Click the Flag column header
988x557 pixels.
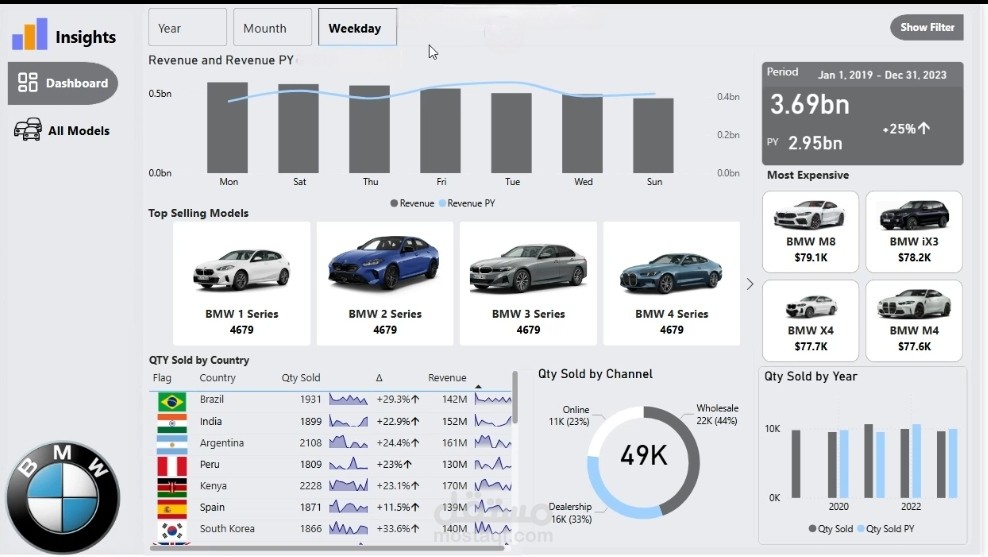click(162, 377)
